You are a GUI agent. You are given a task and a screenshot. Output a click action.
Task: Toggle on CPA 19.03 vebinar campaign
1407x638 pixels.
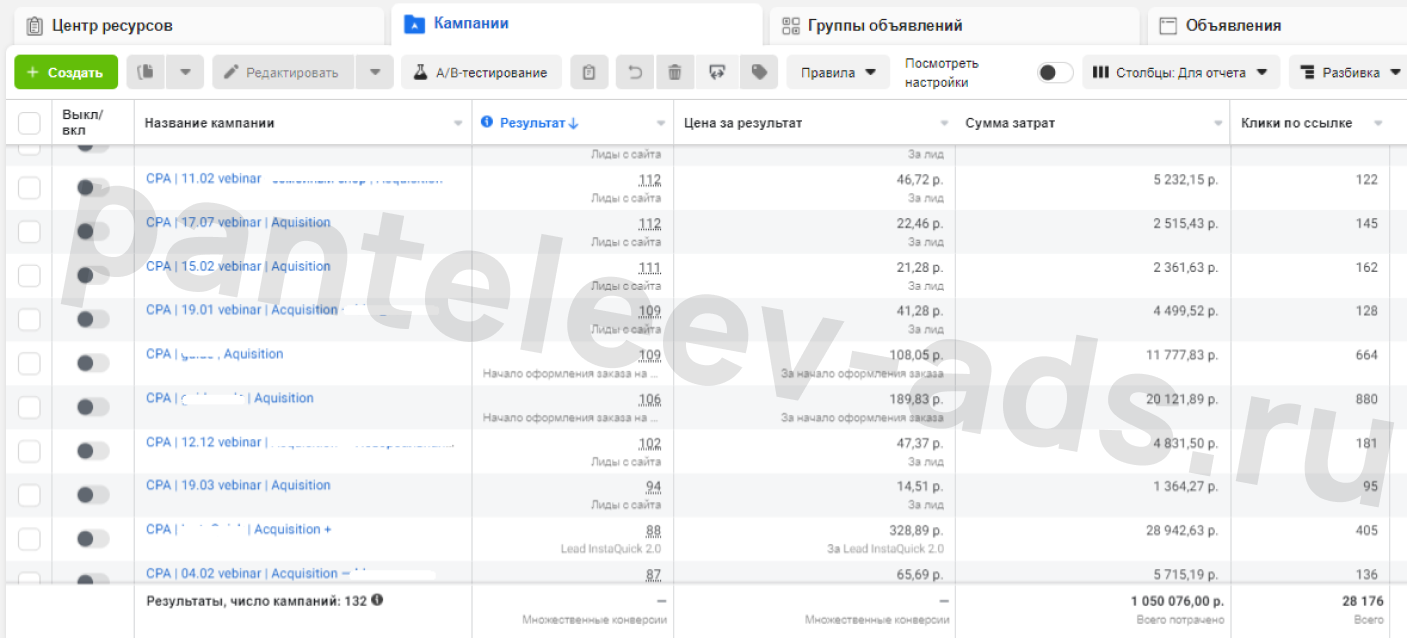pyautogui.click(x=92, y=494)
